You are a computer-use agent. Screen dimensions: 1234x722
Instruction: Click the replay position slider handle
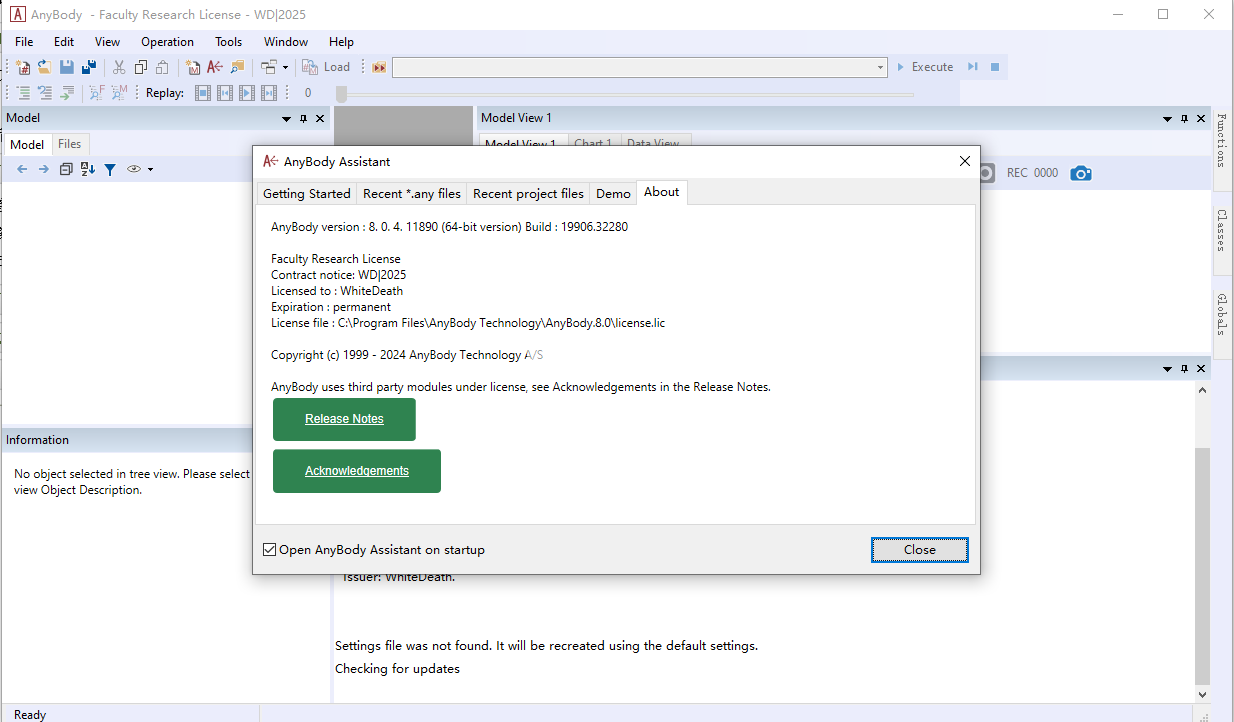[341, 93]
